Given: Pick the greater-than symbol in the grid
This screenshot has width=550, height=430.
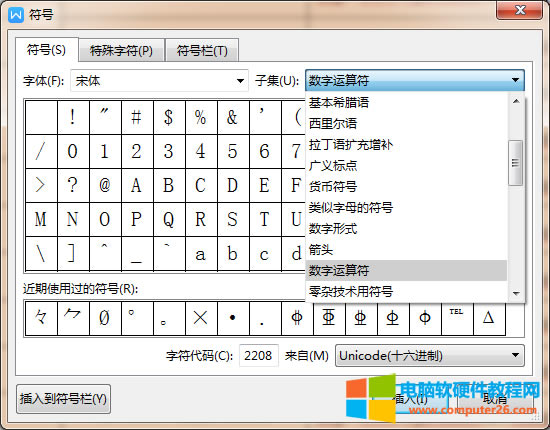Looking at the screenshot, I should (x=41, y=185).
